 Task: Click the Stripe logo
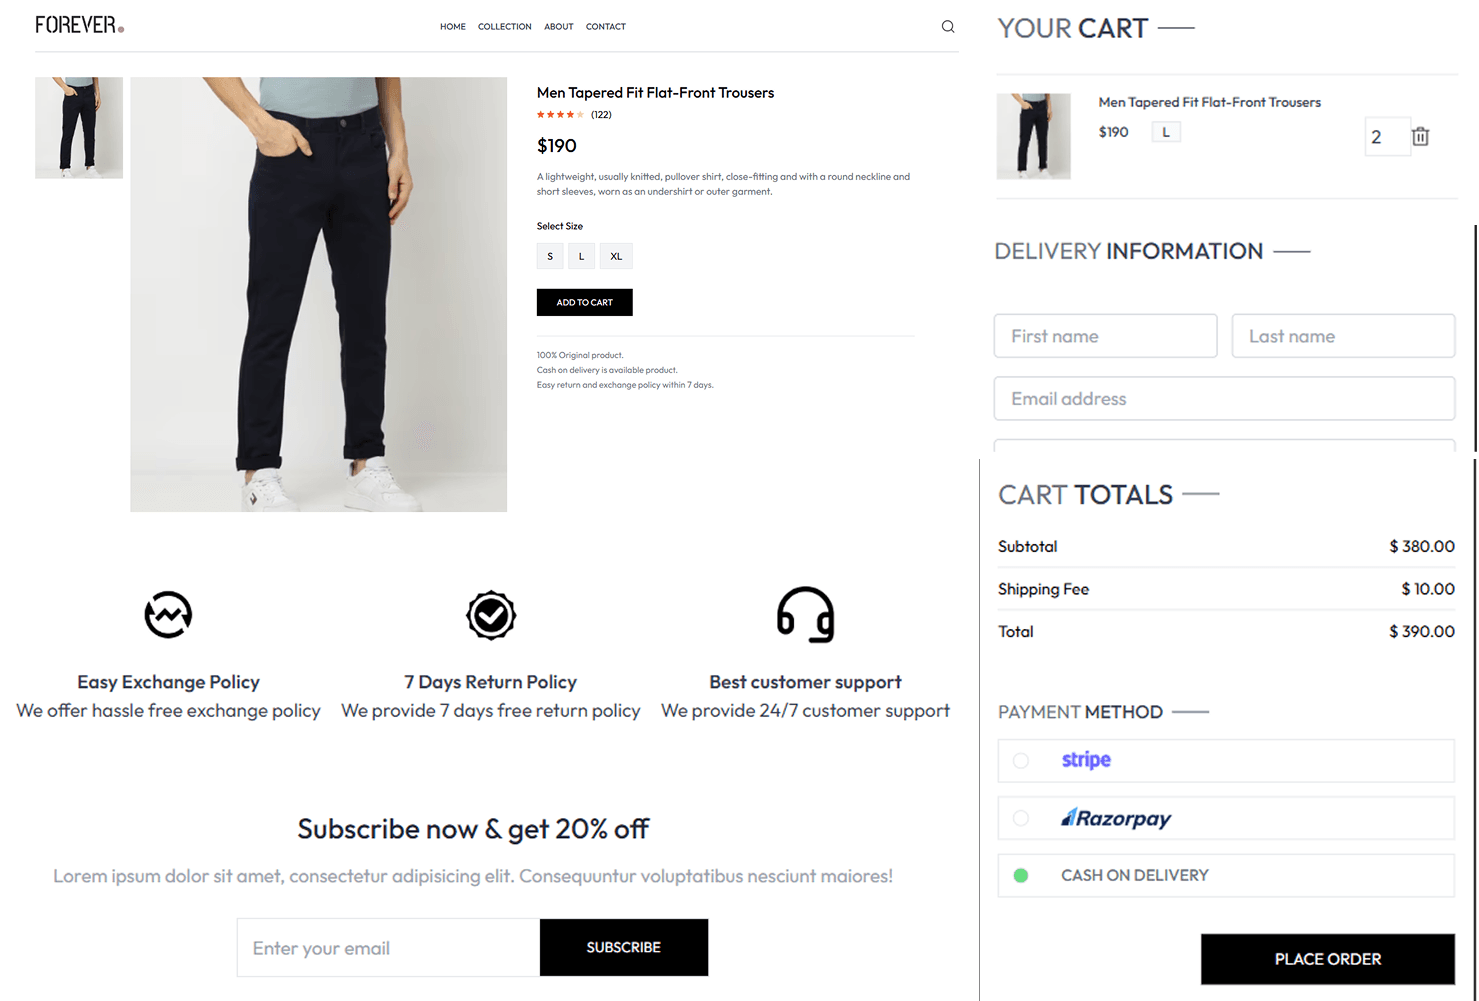(x=1086, y=760)
